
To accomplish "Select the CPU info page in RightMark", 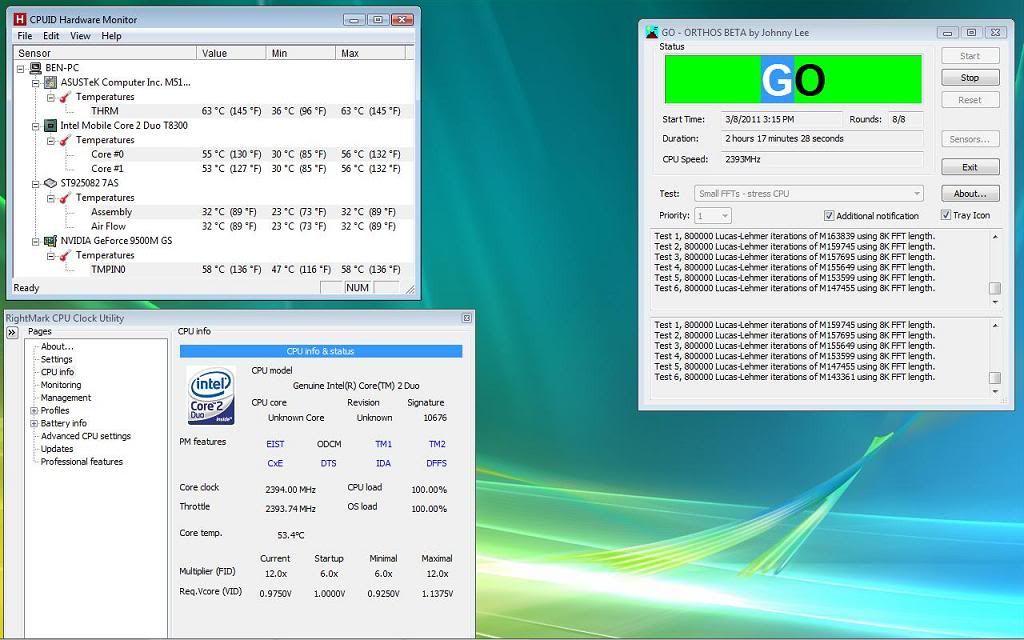I will [57, 372].
